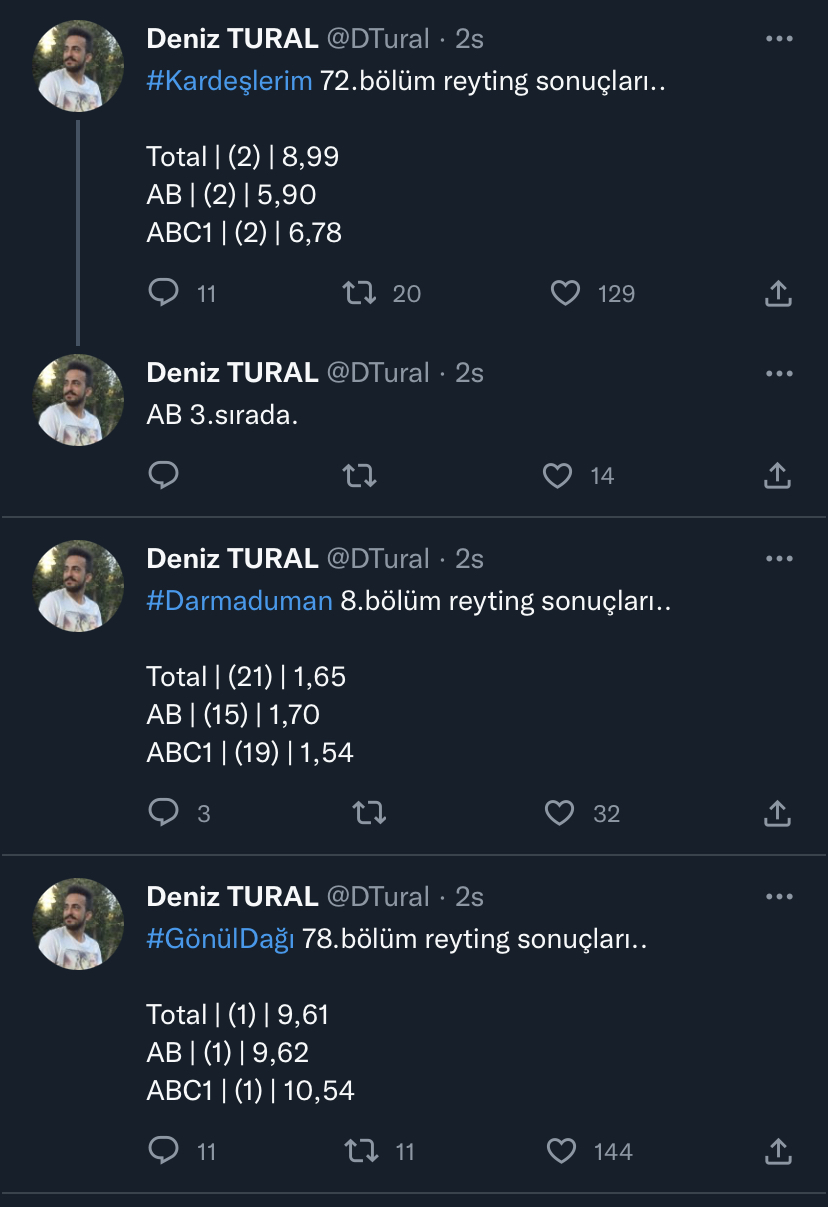Like the Darmaduman rating tweet
Viewport: 828px width, 1207px height.
(559, 813)
